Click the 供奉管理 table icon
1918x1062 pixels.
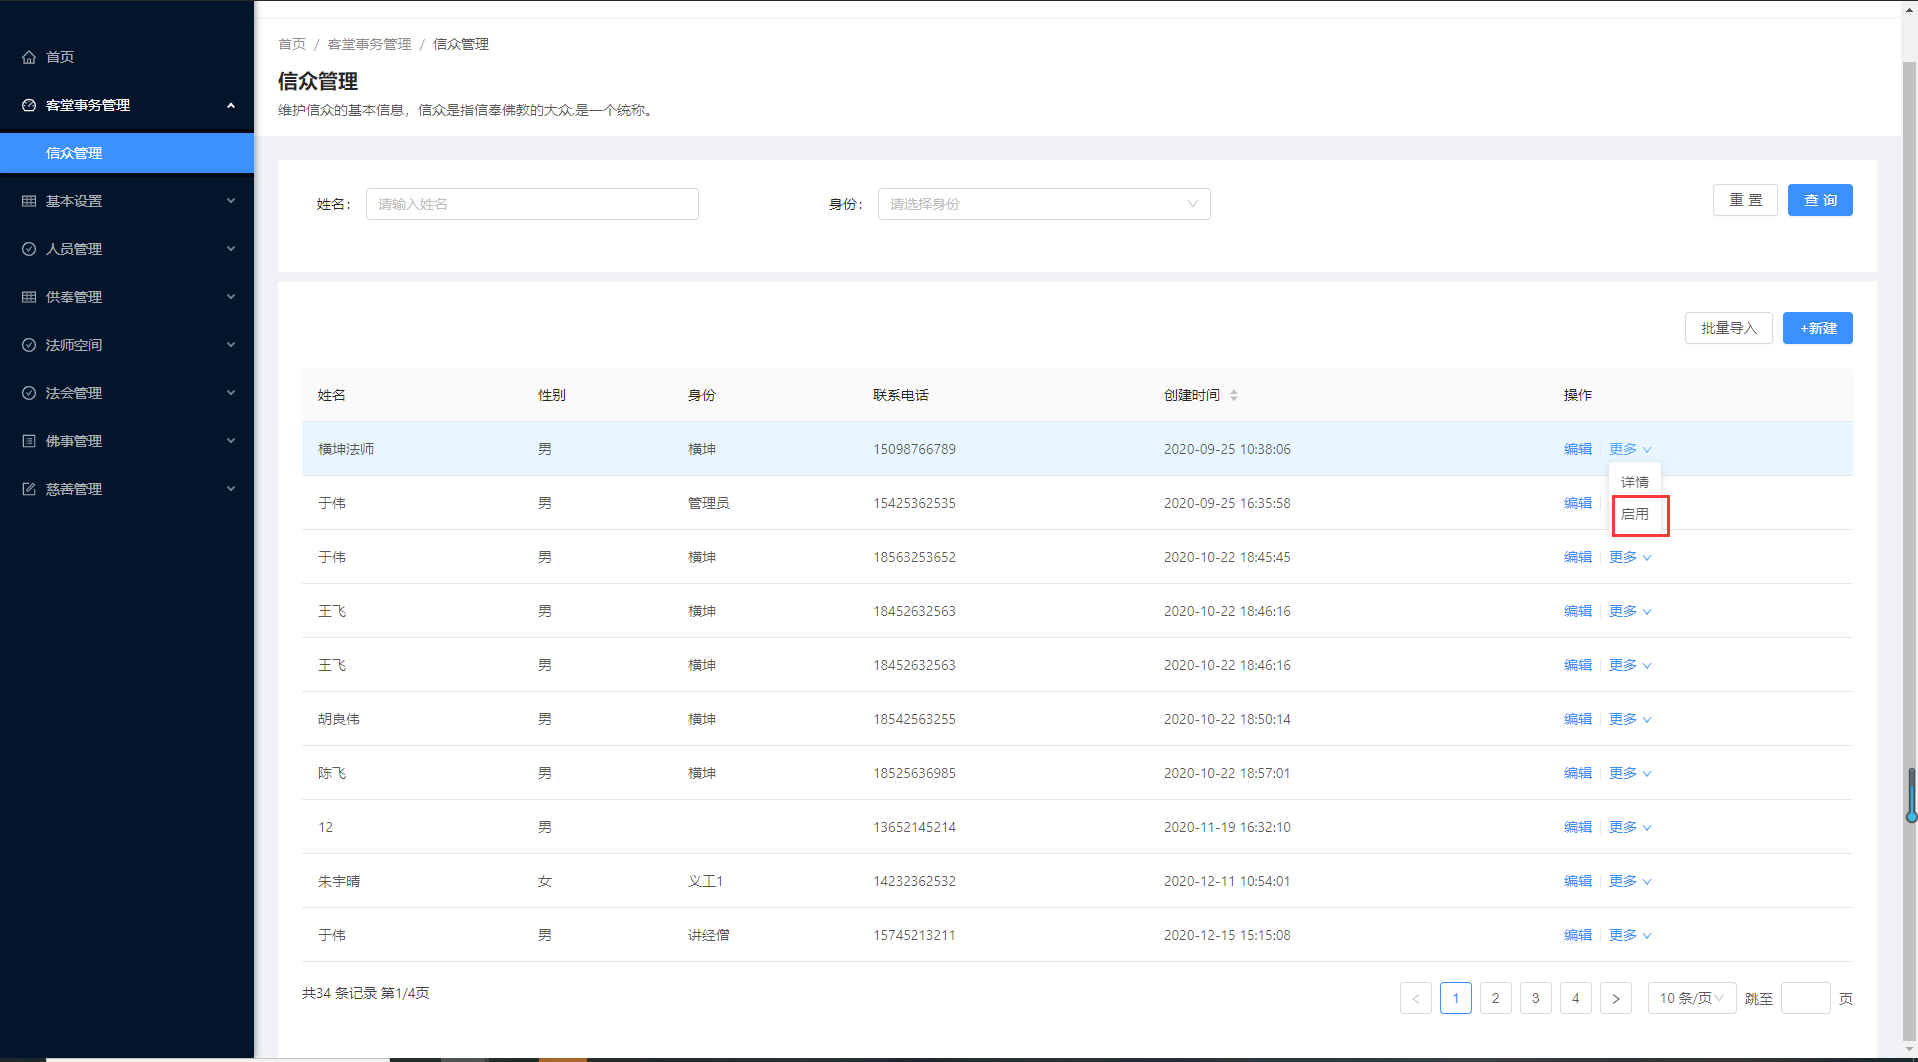click(x=29, y=297)
